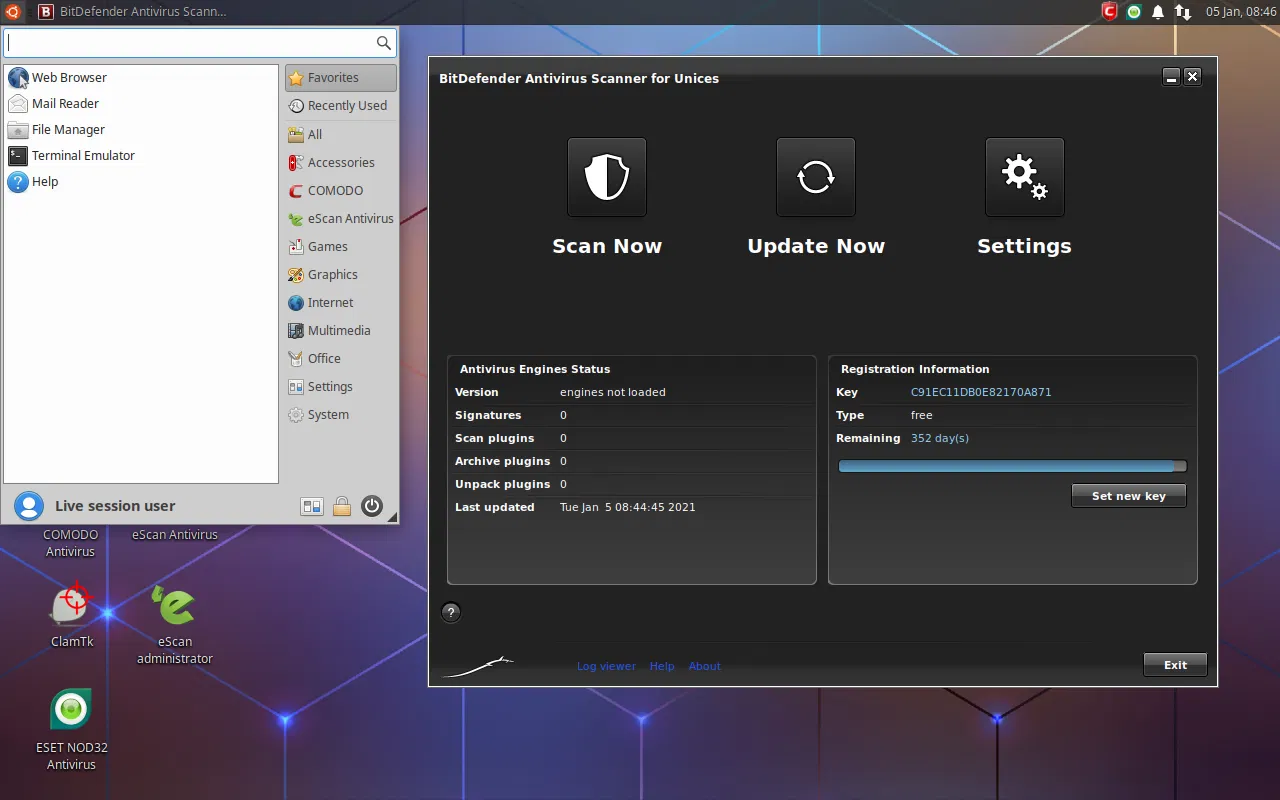
Task: Click the Live session user avatar
Action: pos(29,506)
